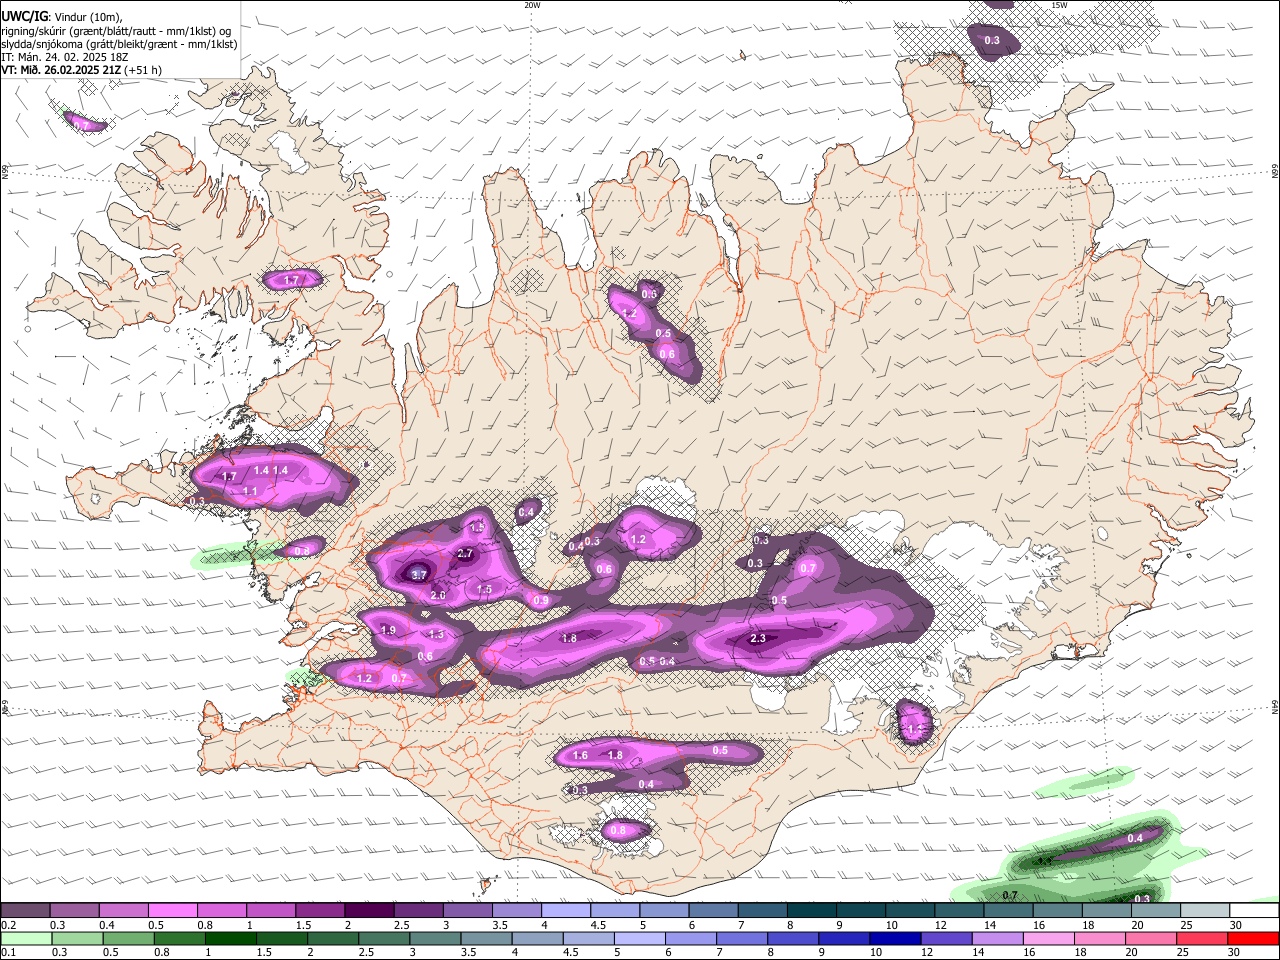Screen dimensions: 1280x960
Task: Click the rigning/skúrir legend description line
Action: 116,31
